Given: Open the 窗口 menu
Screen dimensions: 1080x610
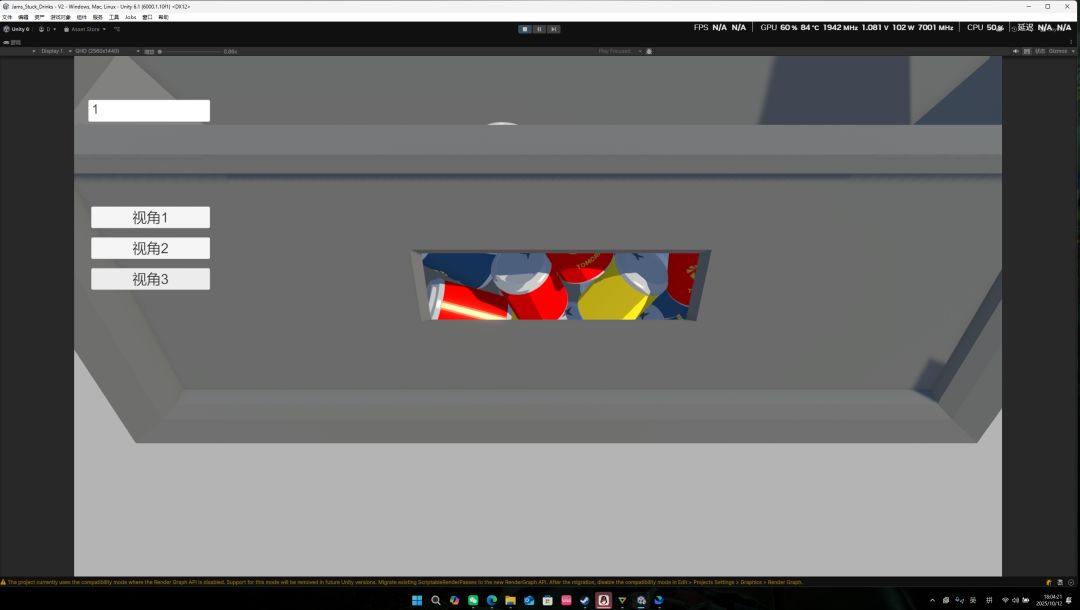Looking at the screenshot, I should click(147, 17).
